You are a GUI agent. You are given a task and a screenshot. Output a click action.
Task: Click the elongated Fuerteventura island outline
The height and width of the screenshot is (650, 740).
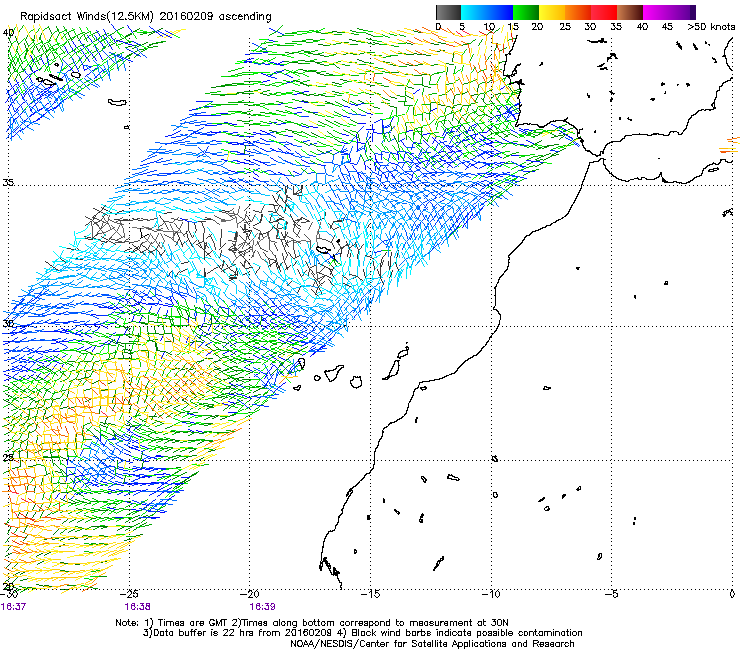point(391,370)
